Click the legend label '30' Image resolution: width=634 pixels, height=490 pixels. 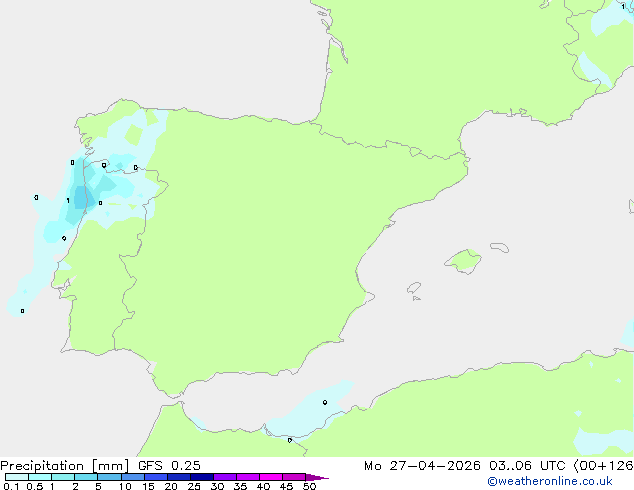[217, 486]
